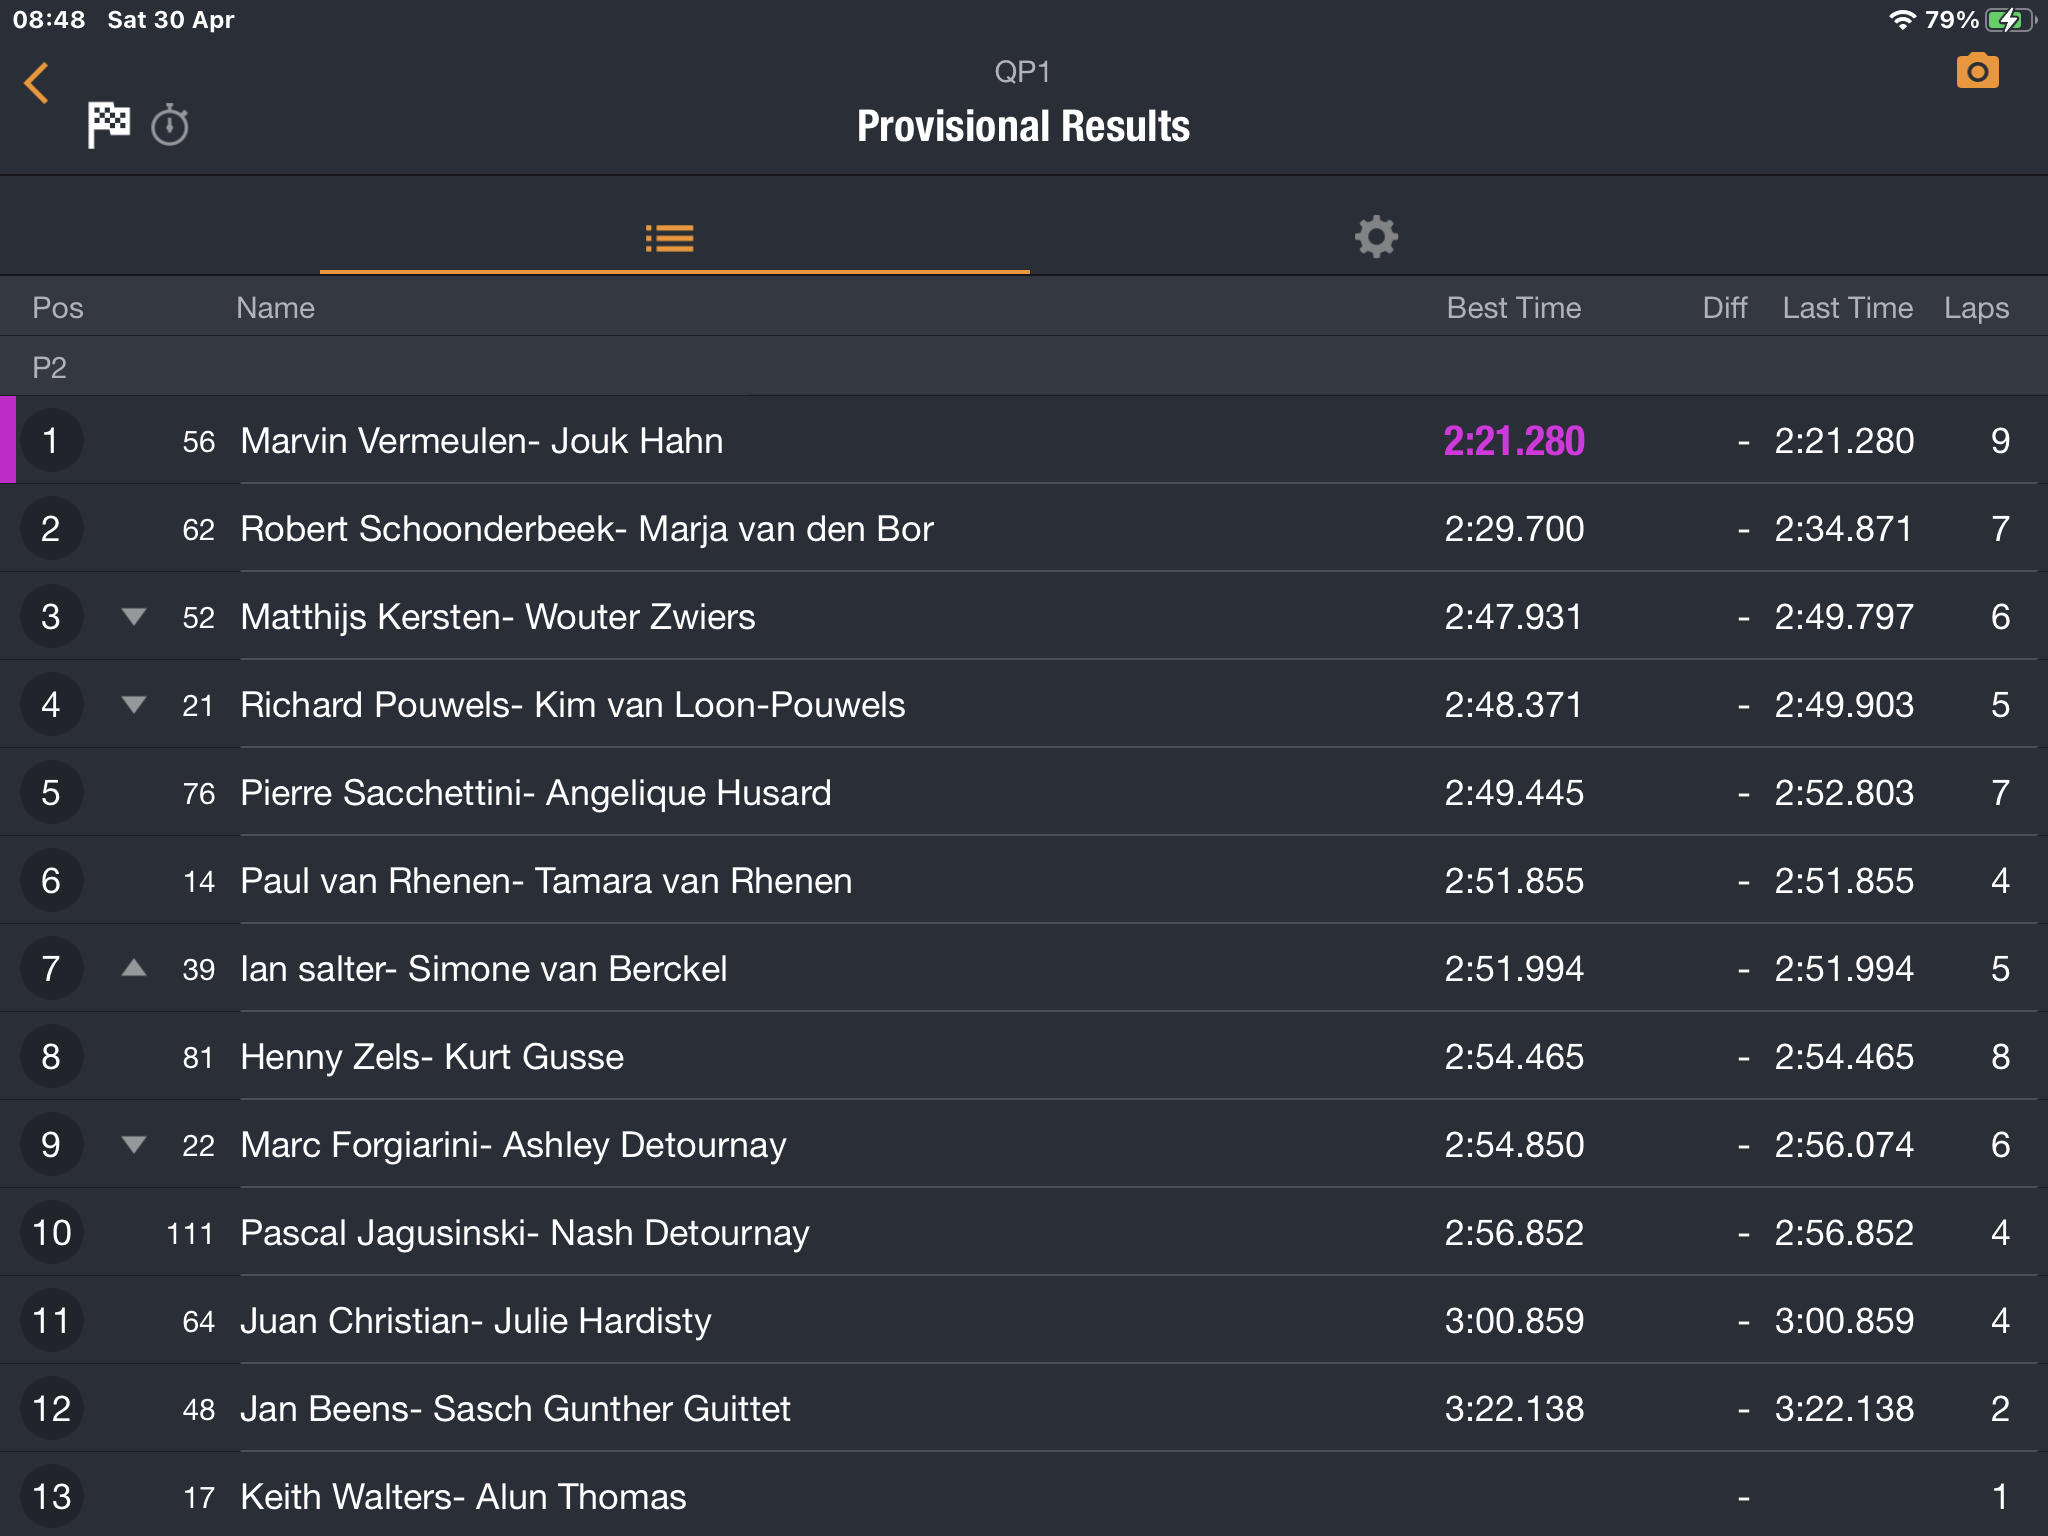Open the checkered flag results view
The image size is (2048, 1536).
pyautogui.click(x=108, y=125)
